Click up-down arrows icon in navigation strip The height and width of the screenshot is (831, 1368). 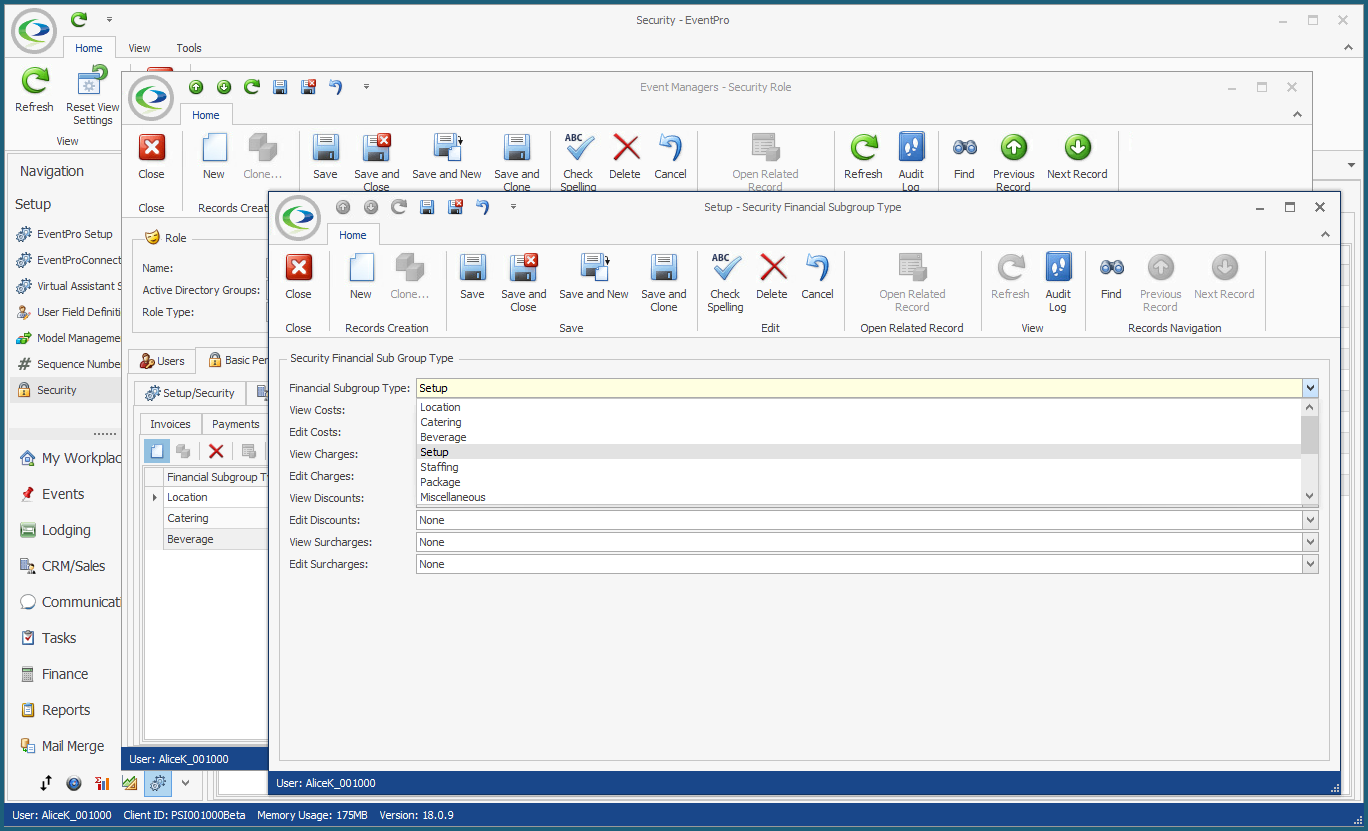(x=46, y=783)
